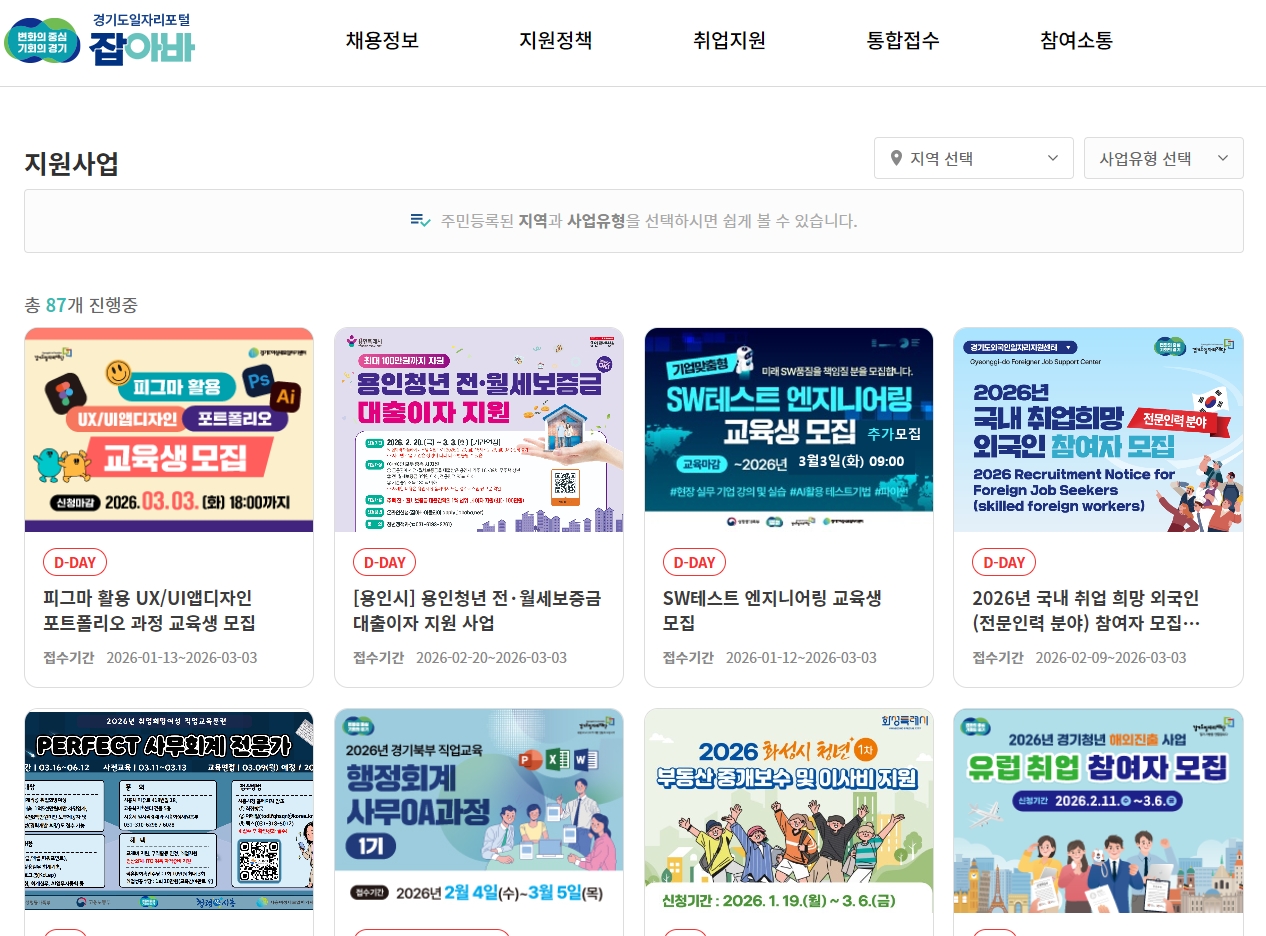This screenshot has height=936, width=1266.
Task: Click the checklist icon in the info banner
Action: (420, 220)
